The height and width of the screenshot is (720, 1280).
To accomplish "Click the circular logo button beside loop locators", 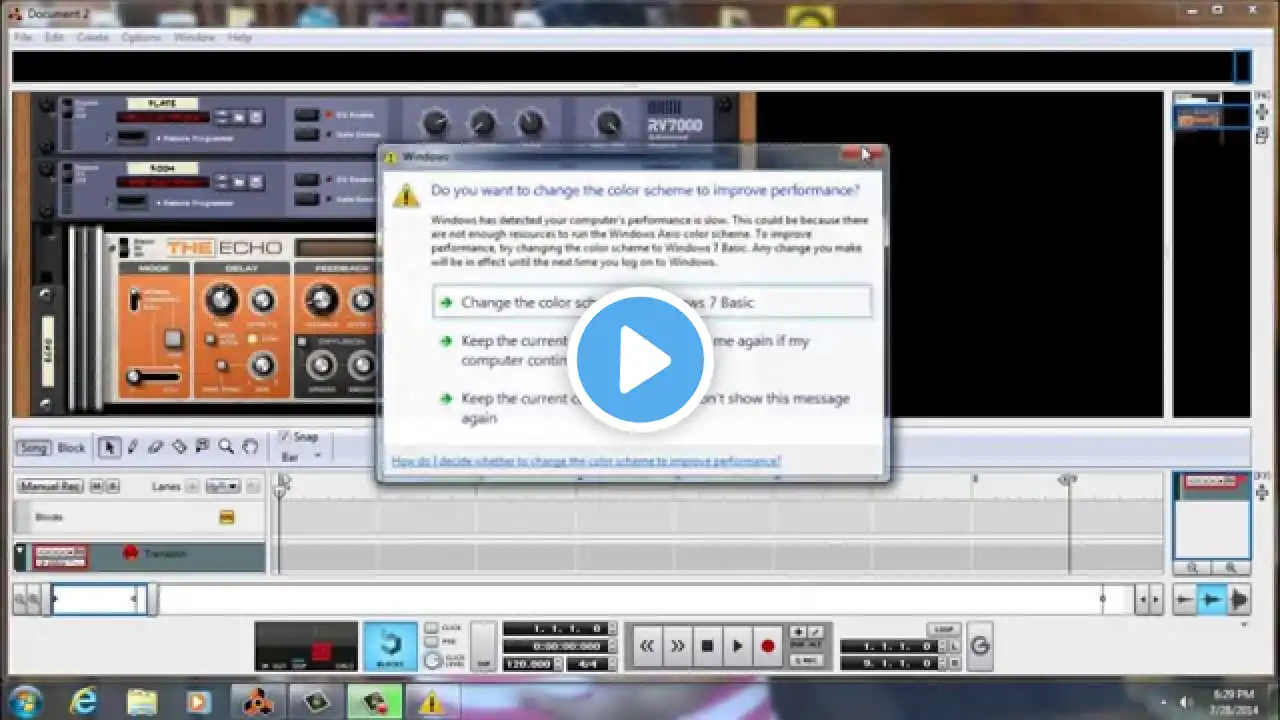I will 980,646.
